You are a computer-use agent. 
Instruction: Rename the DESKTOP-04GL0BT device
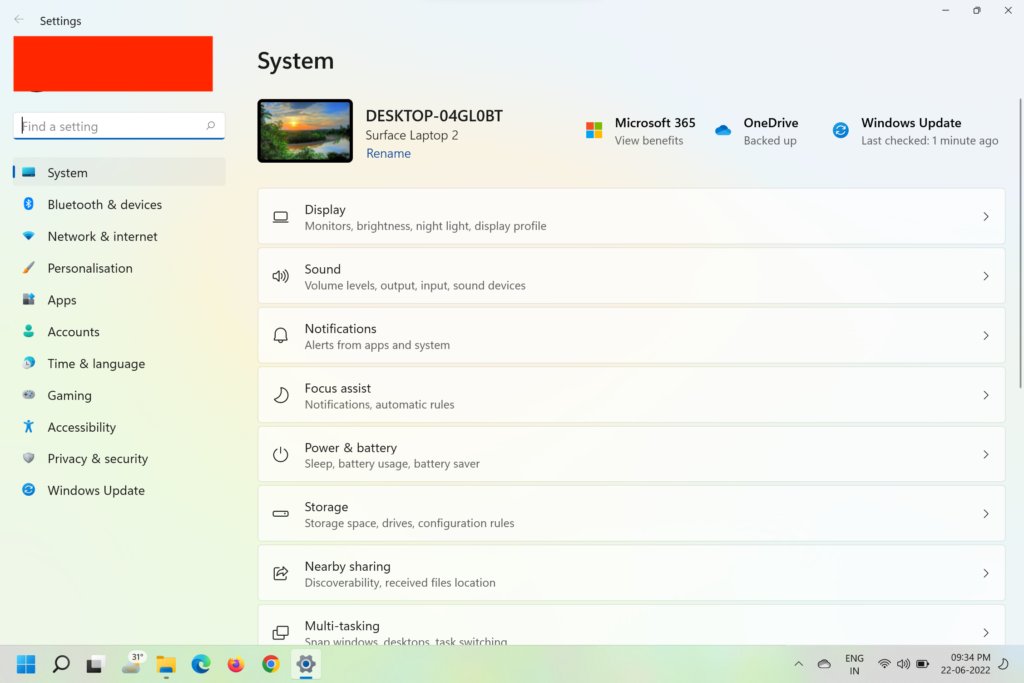click(x=388, y=152)
